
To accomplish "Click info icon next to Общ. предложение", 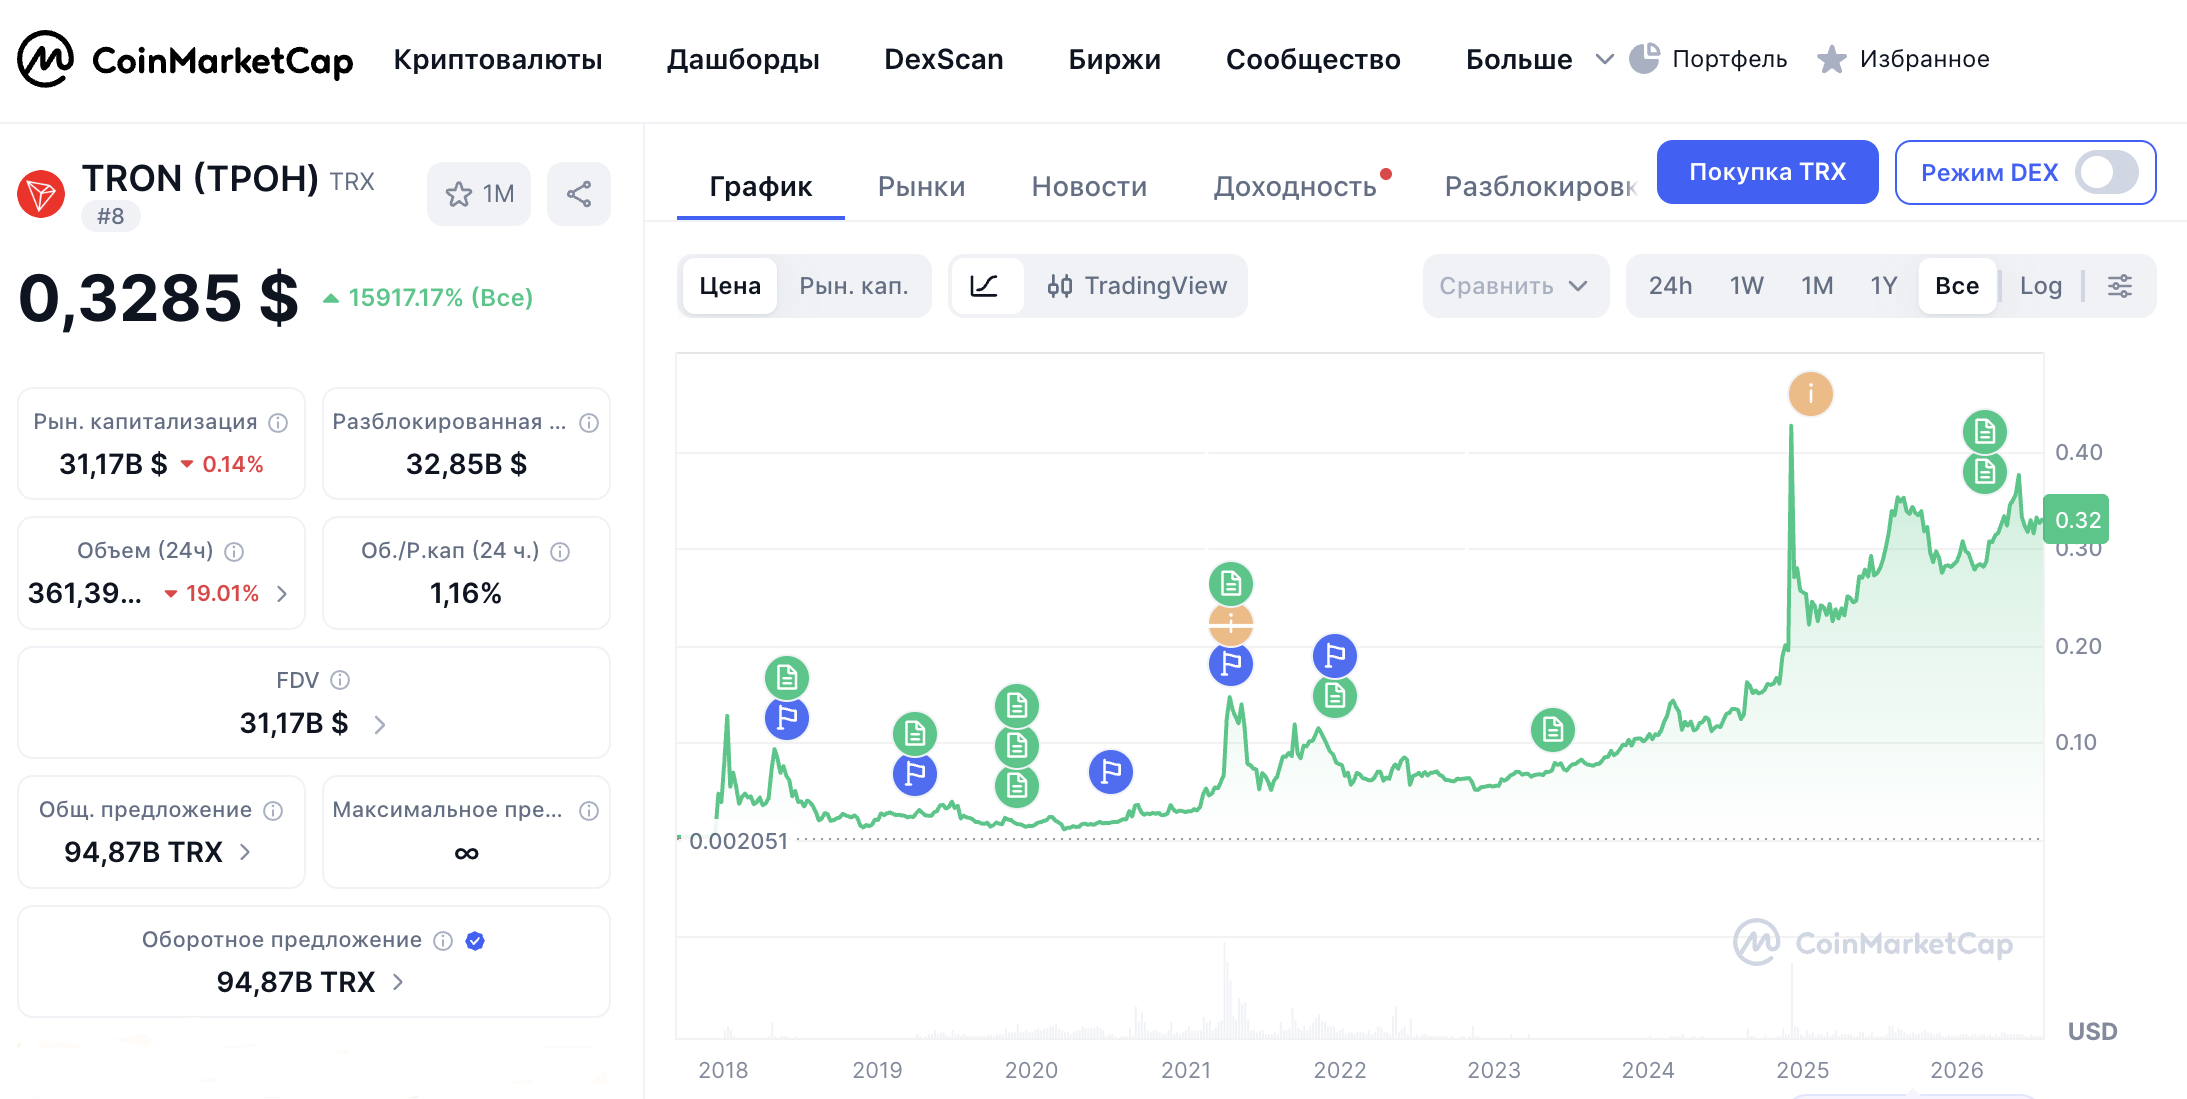I will (x=273, y=811).
